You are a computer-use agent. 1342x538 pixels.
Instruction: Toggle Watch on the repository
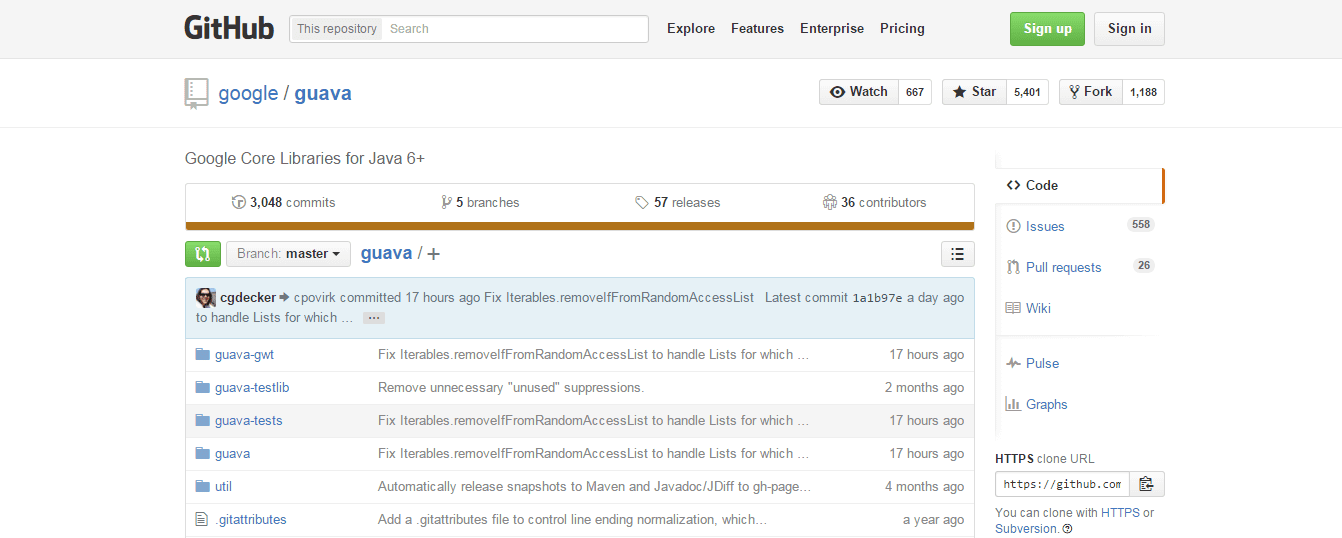pyautogui.click(x=859, y=92)
